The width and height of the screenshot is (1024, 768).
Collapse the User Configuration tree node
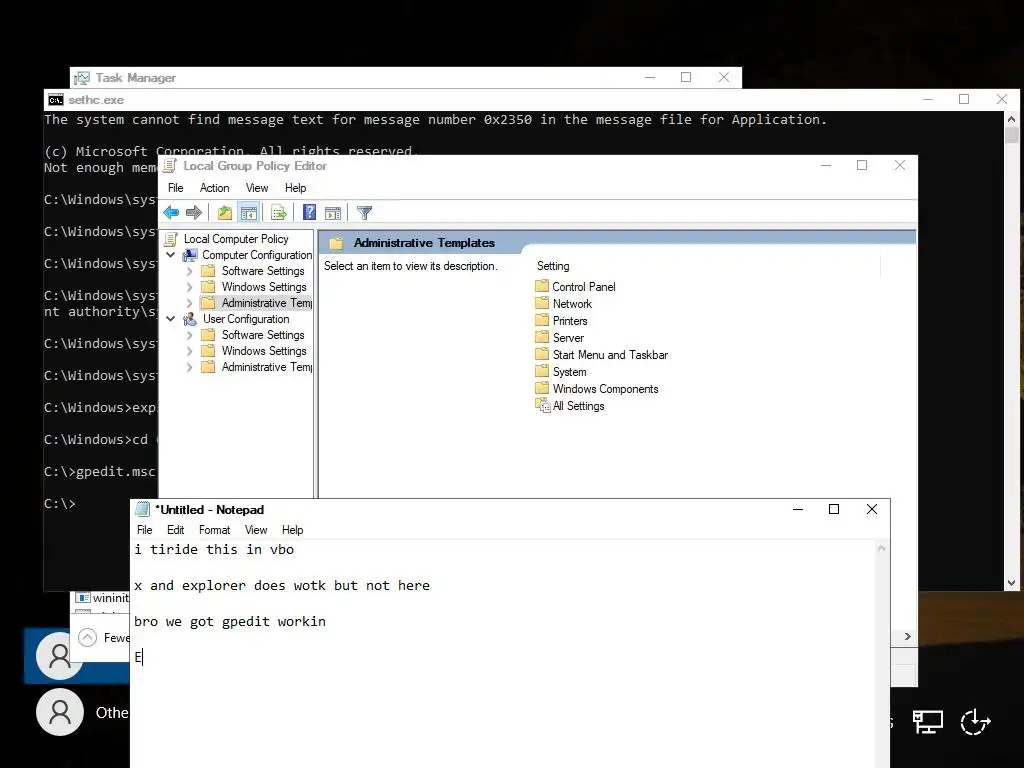point(170,319)
